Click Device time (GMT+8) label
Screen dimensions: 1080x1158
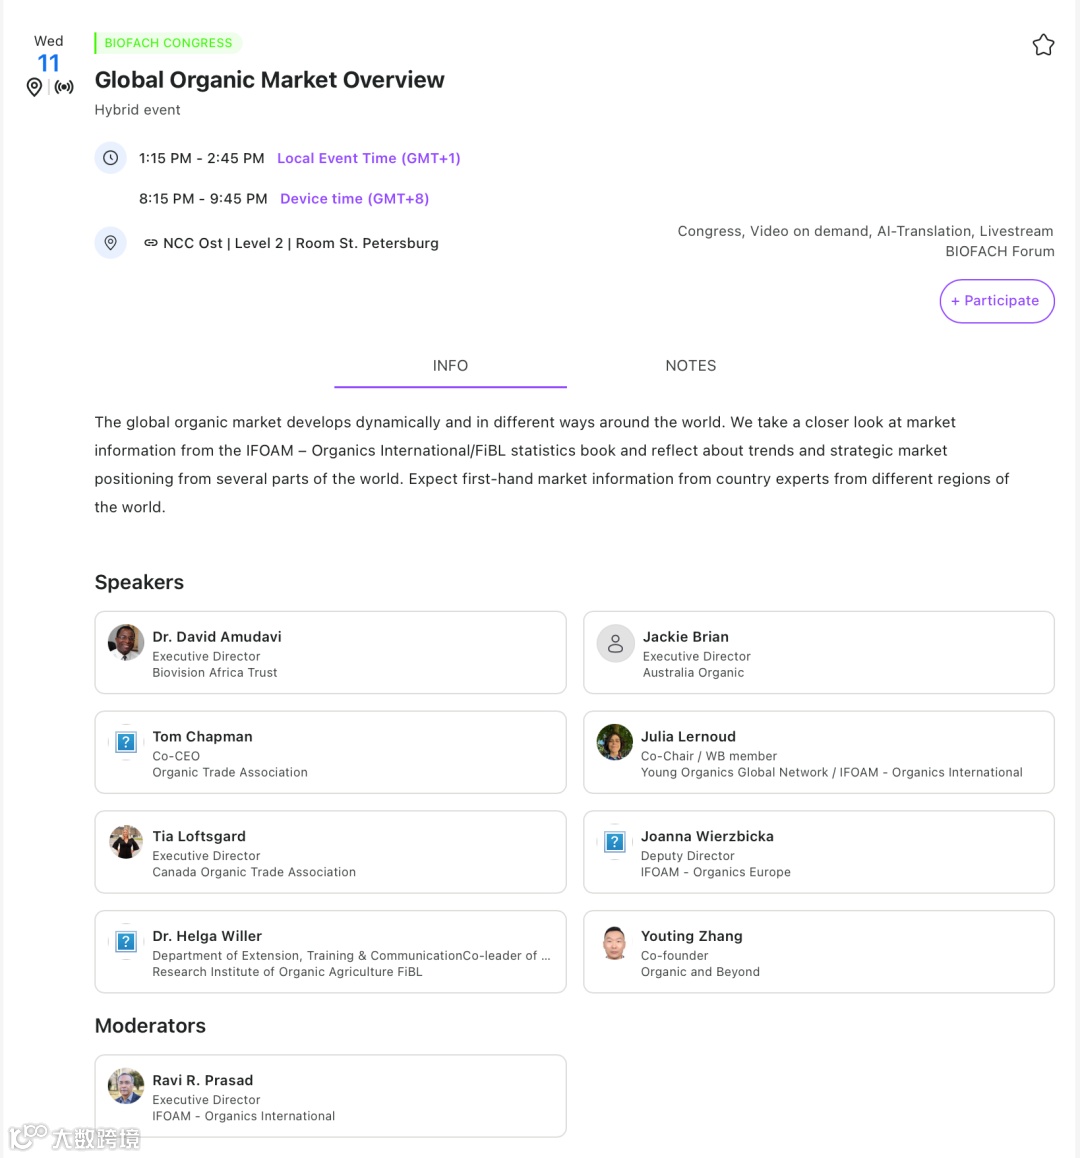tap(355, 199)
